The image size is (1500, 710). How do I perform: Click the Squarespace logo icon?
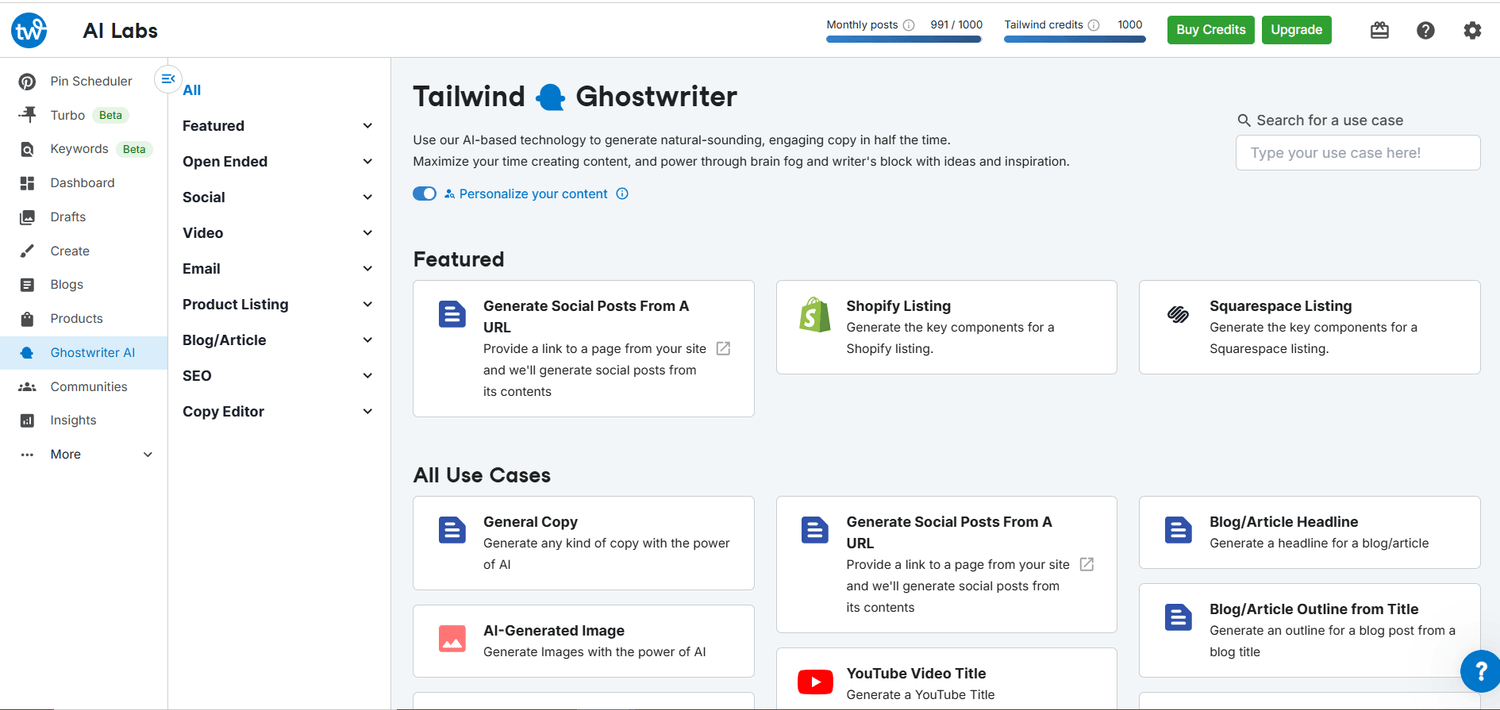1178,315
